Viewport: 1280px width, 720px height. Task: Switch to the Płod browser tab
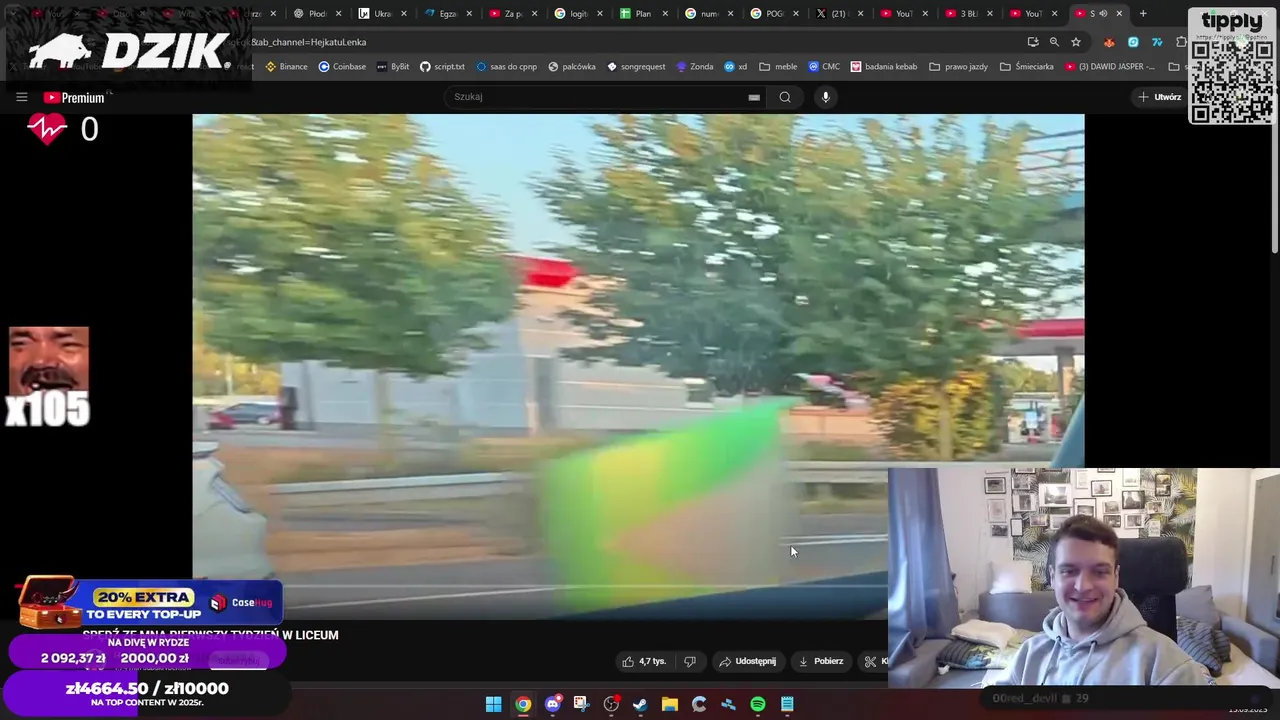(317, 14)
